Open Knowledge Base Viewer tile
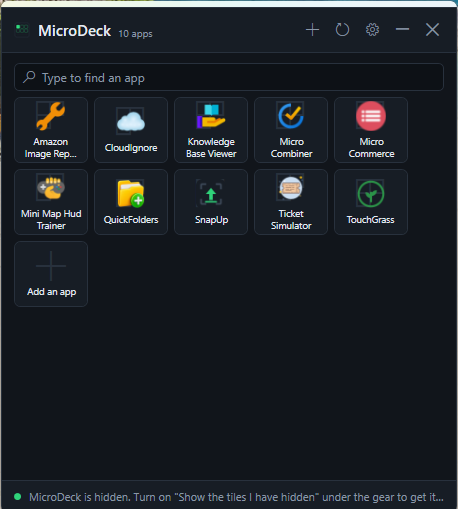This screenshot has height=509, width=458. [211, 130]
